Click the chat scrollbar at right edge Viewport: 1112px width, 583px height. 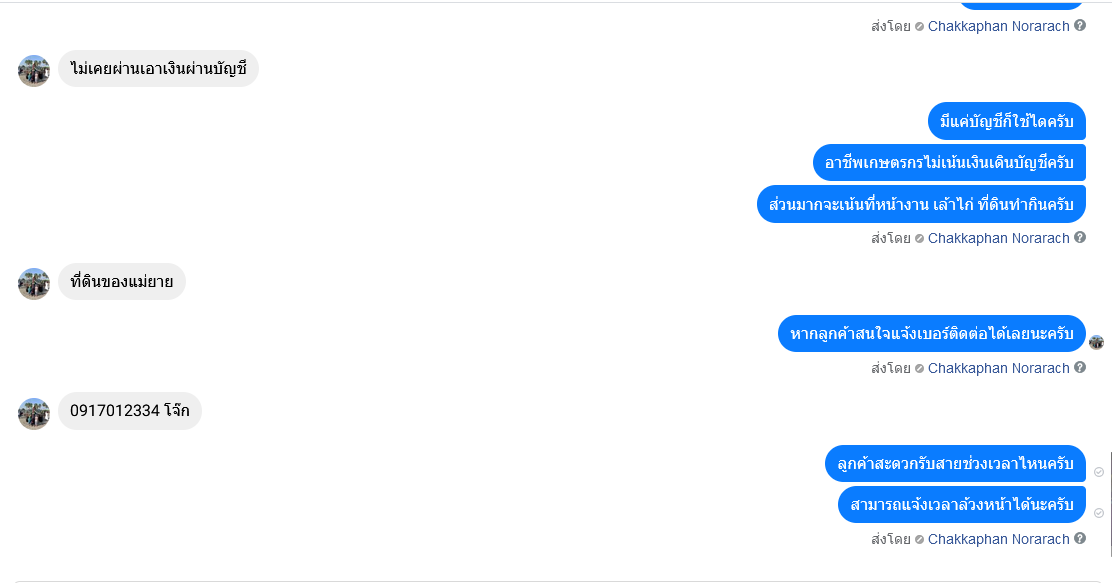point(1110,504)
